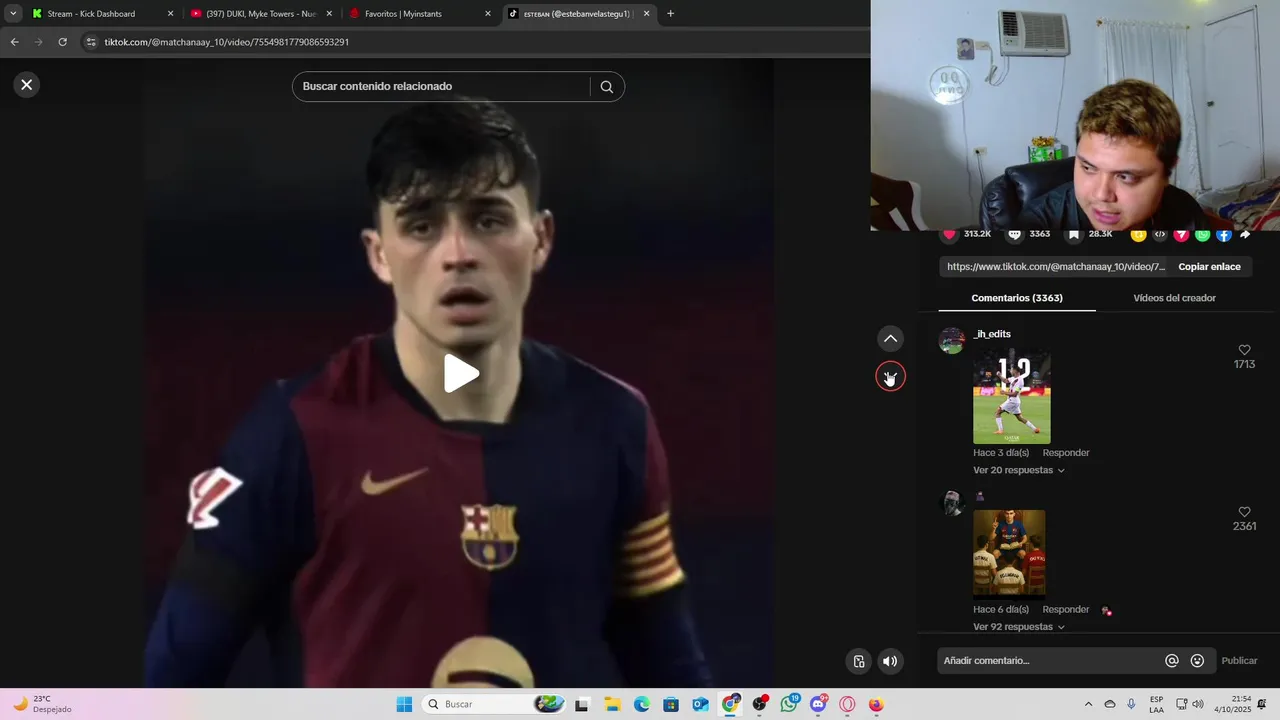Share video to Facebook
The height and width of the screenshot is (720, 1280).
tap(1224, 235)
